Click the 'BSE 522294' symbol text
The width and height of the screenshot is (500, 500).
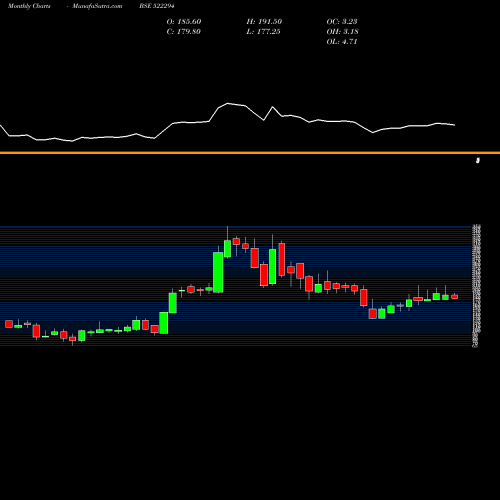click(157, 6)
